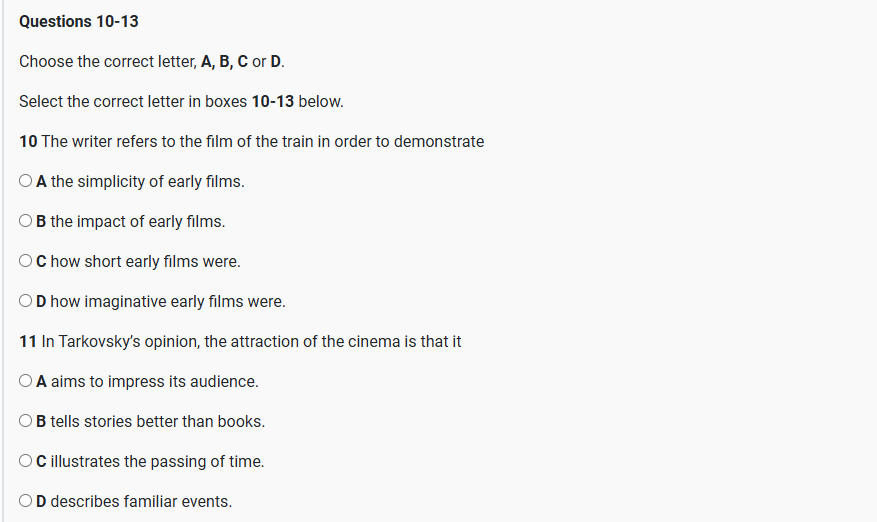877x522 pixels.
Task: Click the 'Questions 10-13' heading
Action: pyautogui.click(x=79, y=21)
